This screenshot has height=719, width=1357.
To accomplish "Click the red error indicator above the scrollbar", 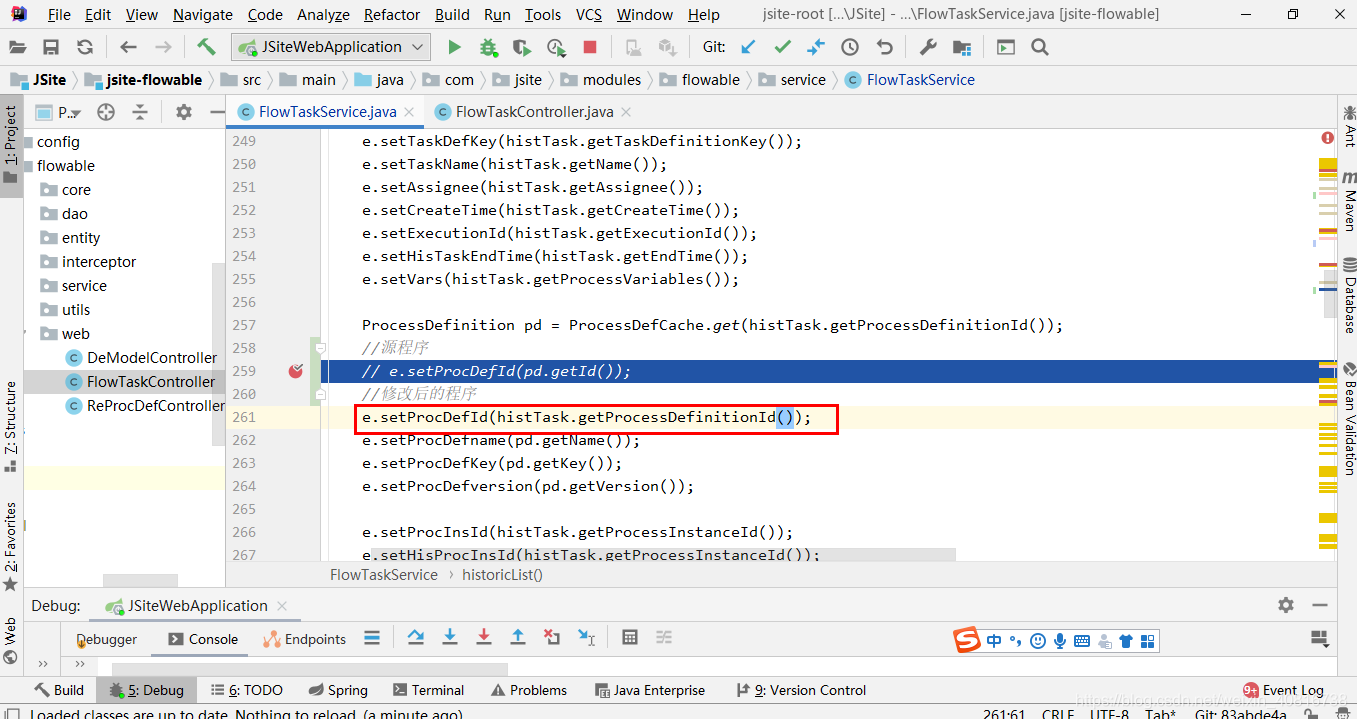I will [1327, 138].
